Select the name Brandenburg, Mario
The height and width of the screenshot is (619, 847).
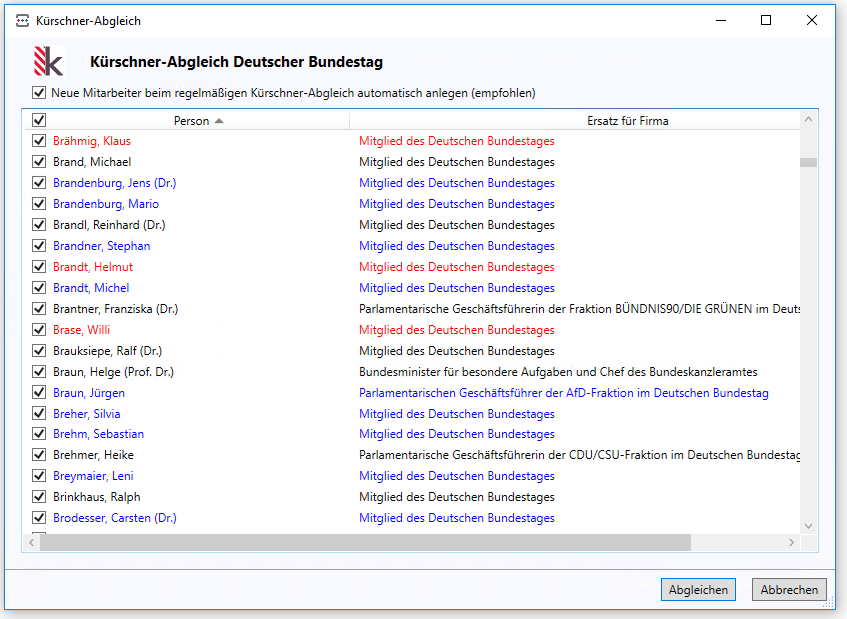point(106,204)
